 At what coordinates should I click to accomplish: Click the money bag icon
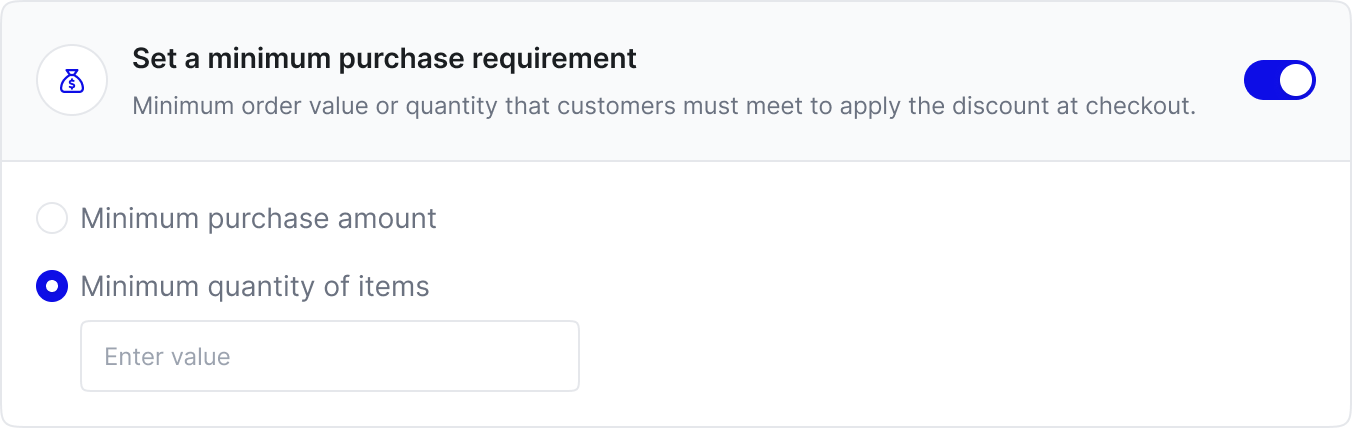point(72,82)
